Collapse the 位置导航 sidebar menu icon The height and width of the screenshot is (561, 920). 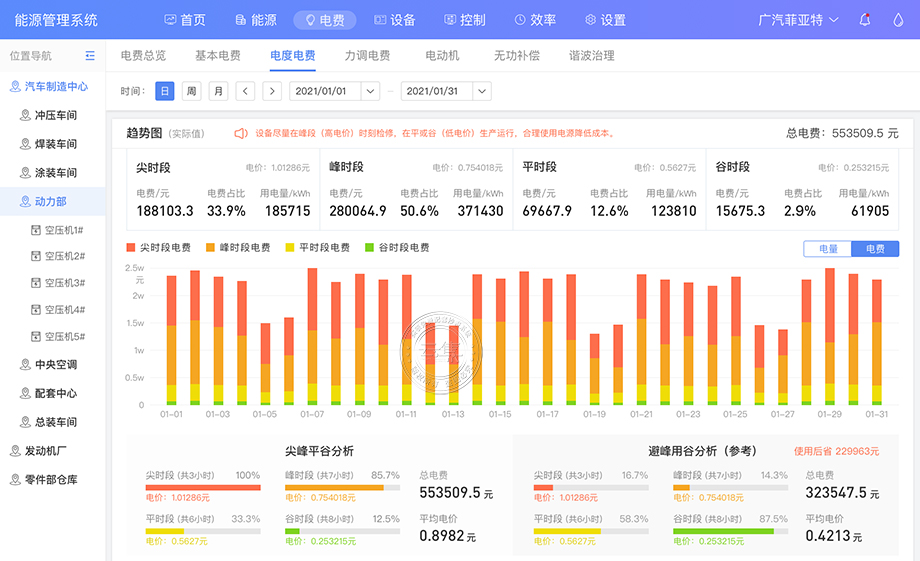(90, 56)
